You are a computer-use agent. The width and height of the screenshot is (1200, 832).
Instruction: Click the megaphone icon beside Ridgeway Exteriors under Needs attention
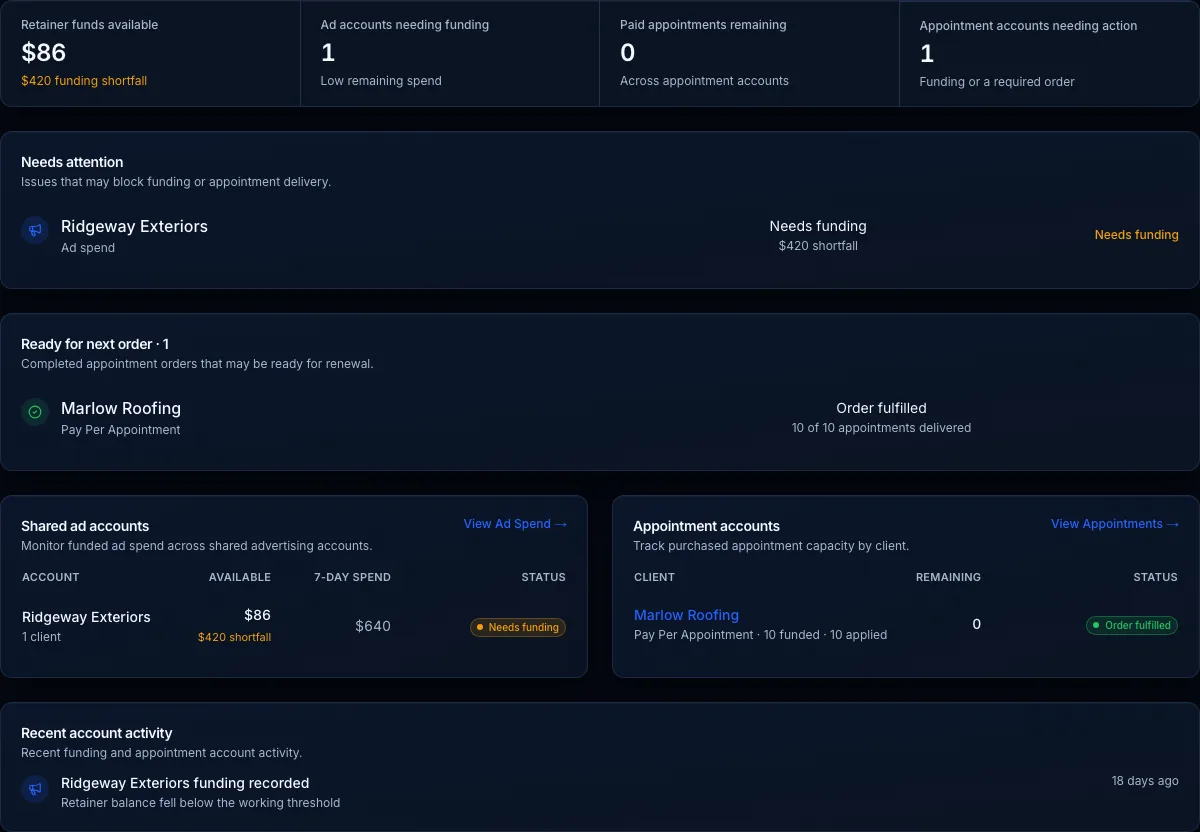click(35, 231)
